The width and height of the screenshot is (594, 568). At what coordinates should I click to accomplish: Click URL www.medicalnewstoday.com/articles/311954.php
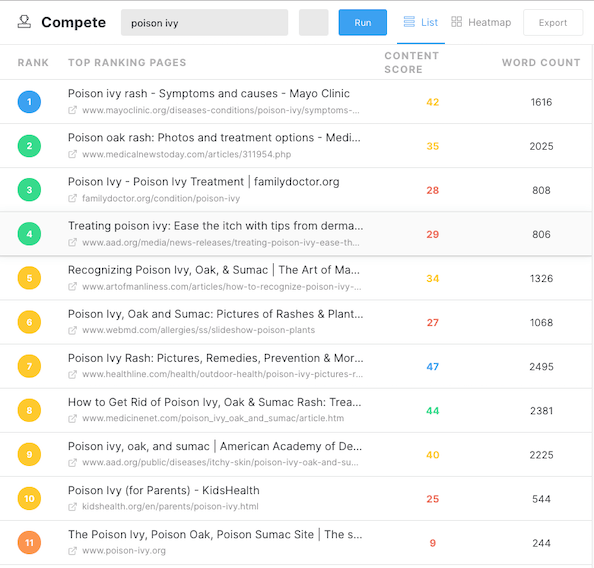186,154
